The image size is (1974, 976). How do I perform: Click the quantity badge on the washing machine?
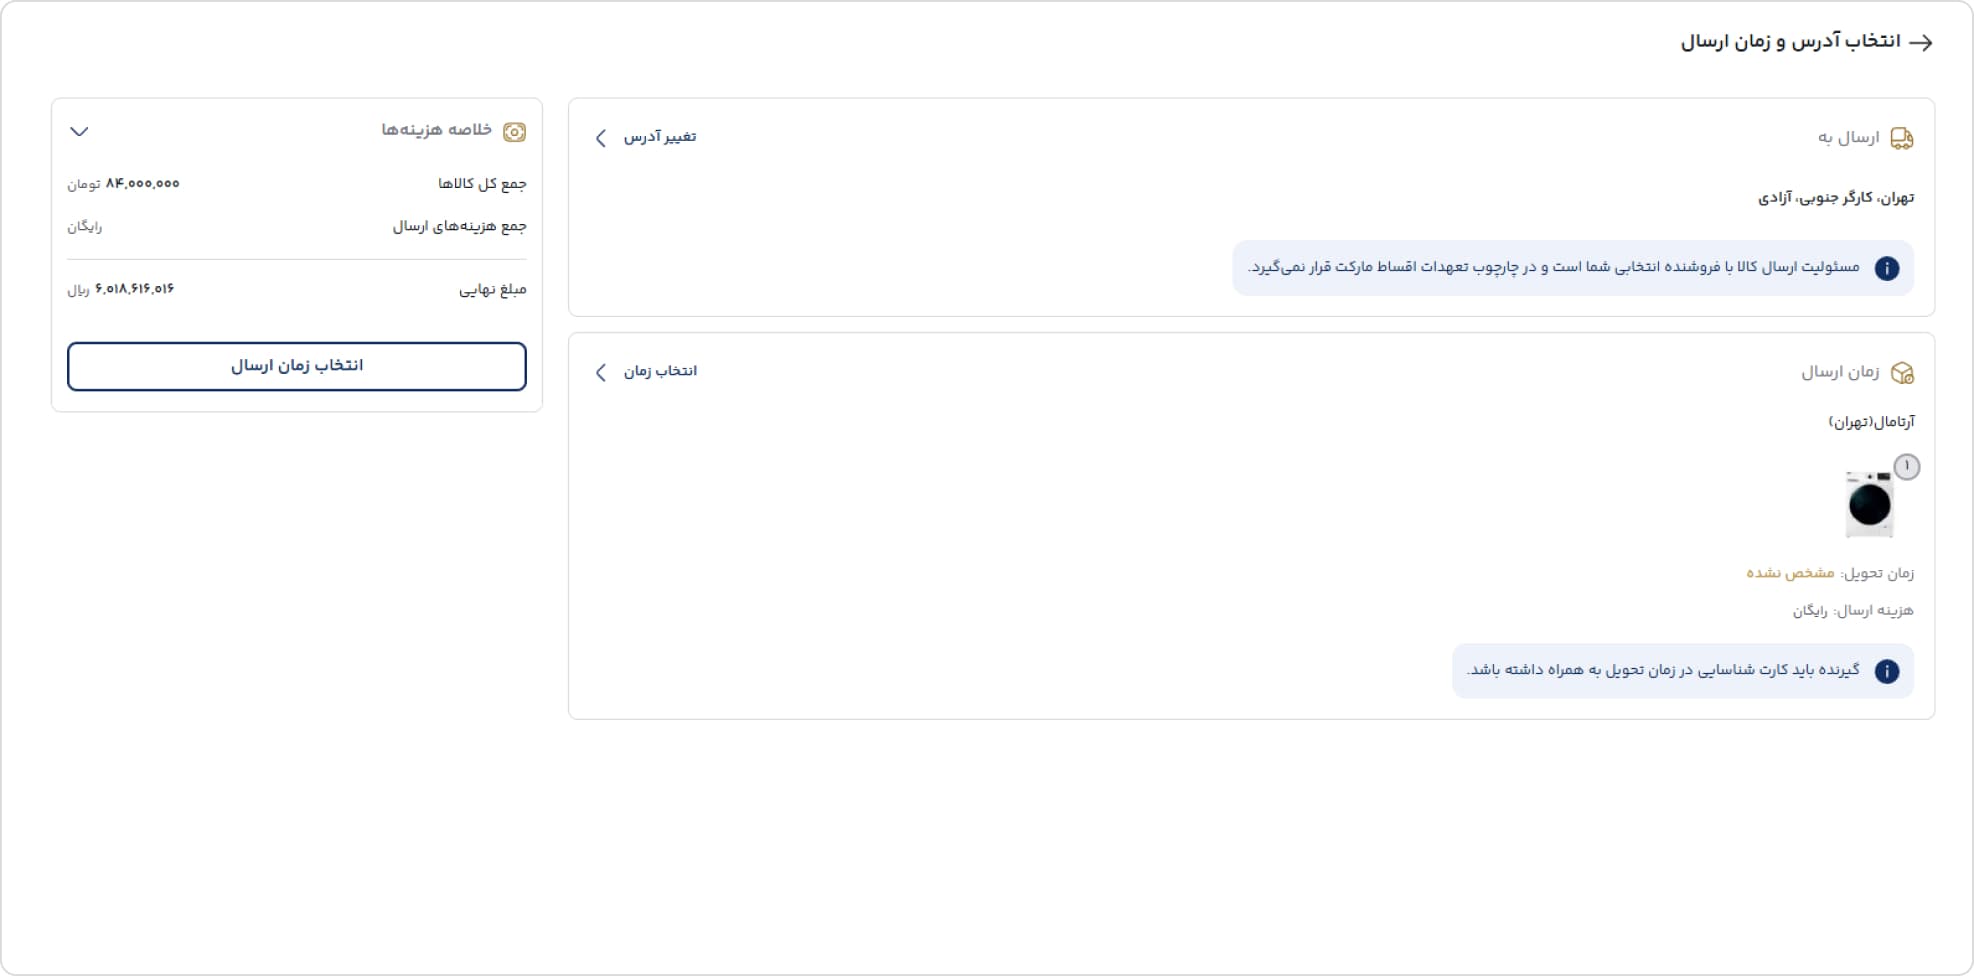1907,467
